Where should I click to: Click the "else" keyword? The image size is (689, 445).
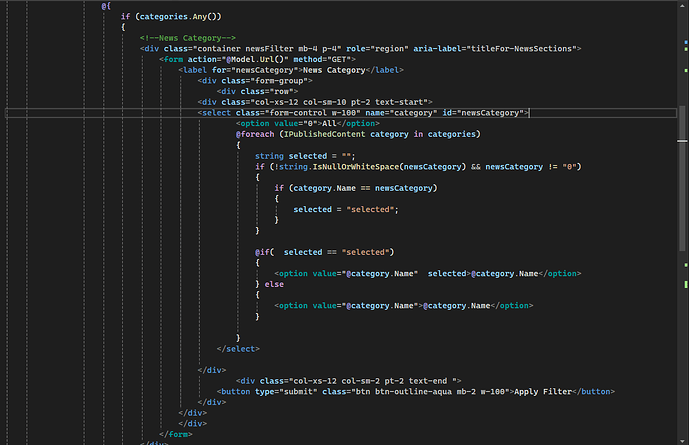pyautogui.click(x=274, y=284)
